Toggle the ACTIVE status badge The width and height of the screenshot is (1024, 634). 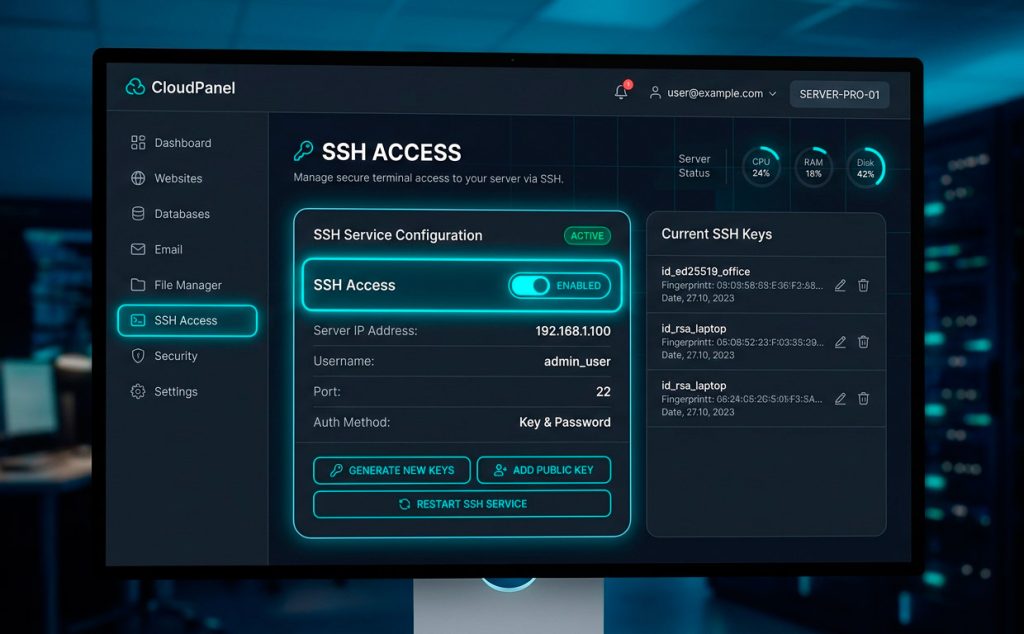pos(587,236)
